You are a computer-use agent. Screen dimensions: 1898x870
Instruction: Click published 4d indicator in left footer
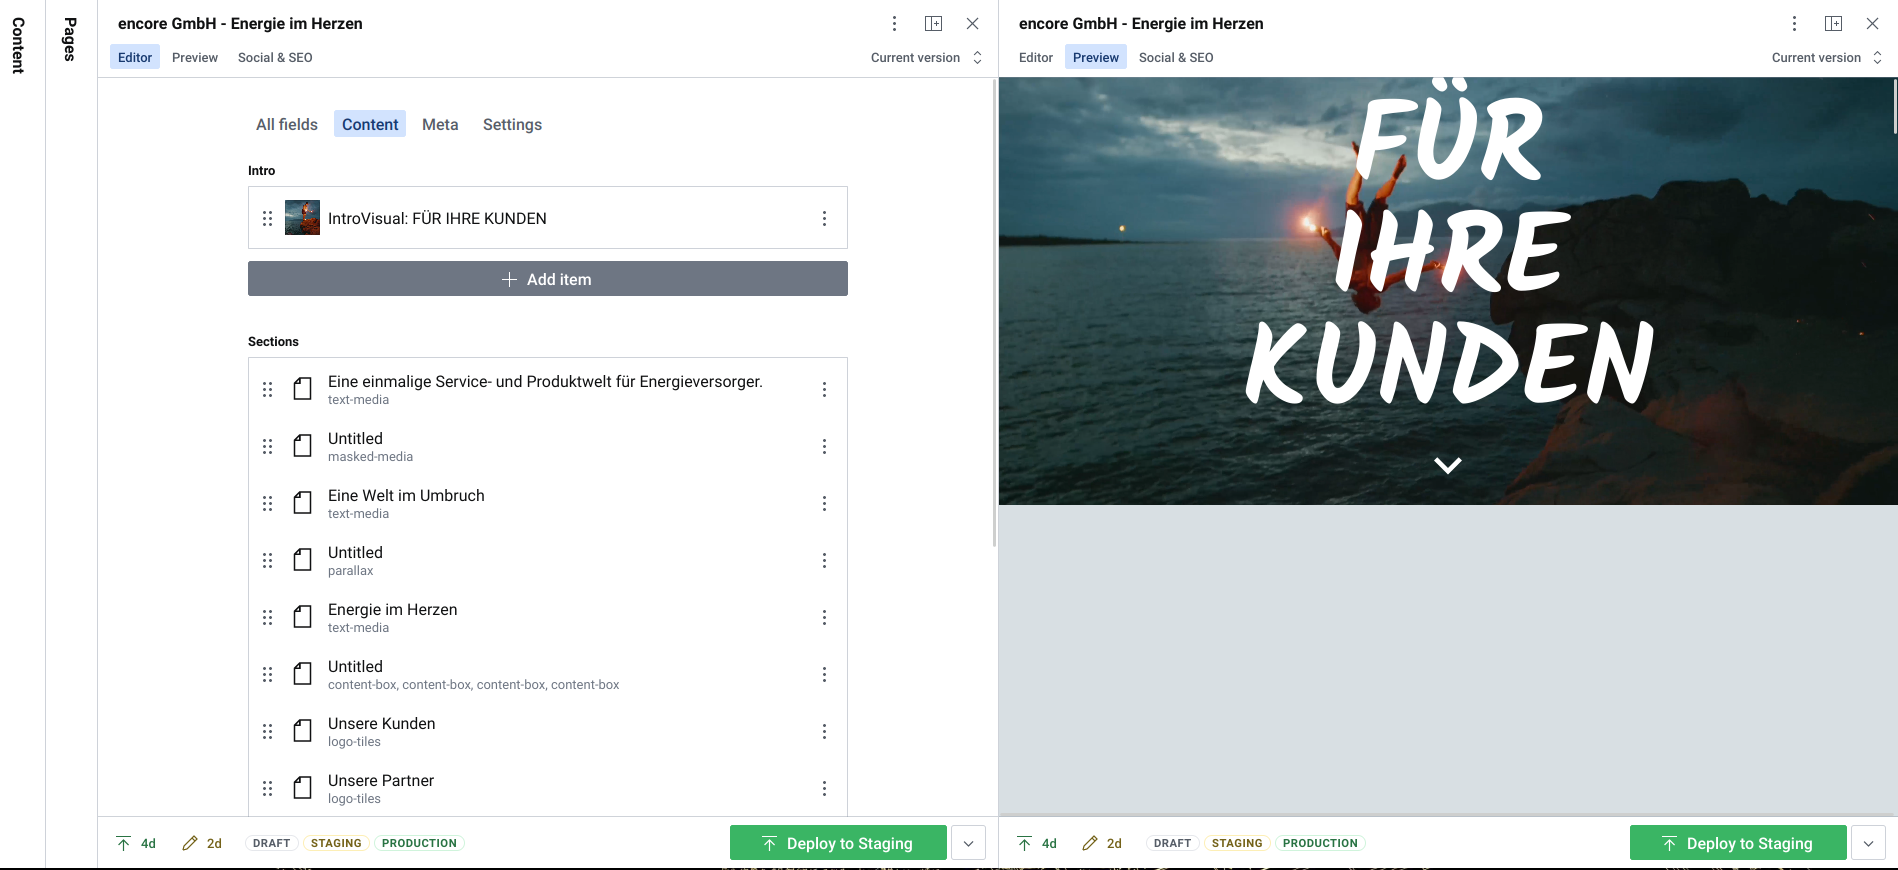136,843
